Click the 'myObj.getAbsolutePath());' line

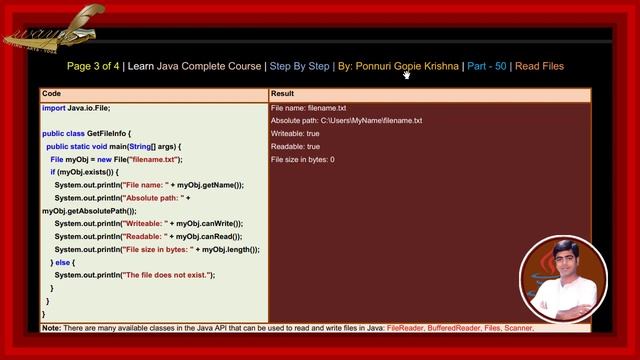click(89, 211)
